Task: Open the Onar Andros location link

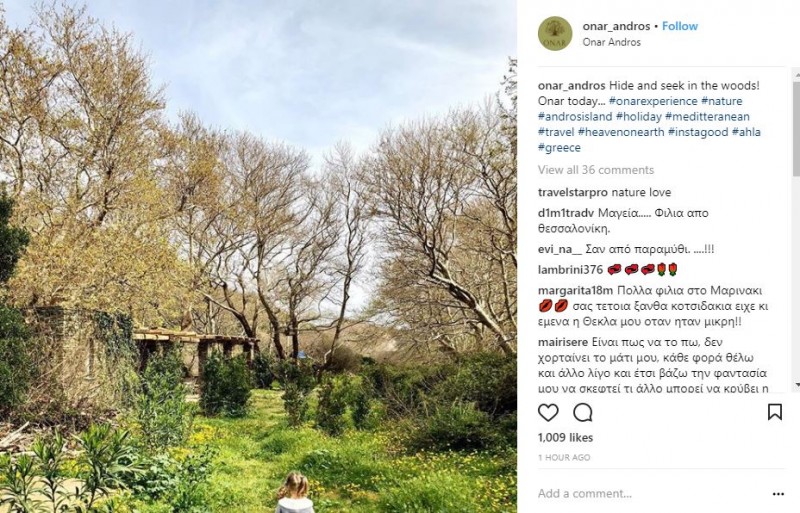Action: click(611, 42)
